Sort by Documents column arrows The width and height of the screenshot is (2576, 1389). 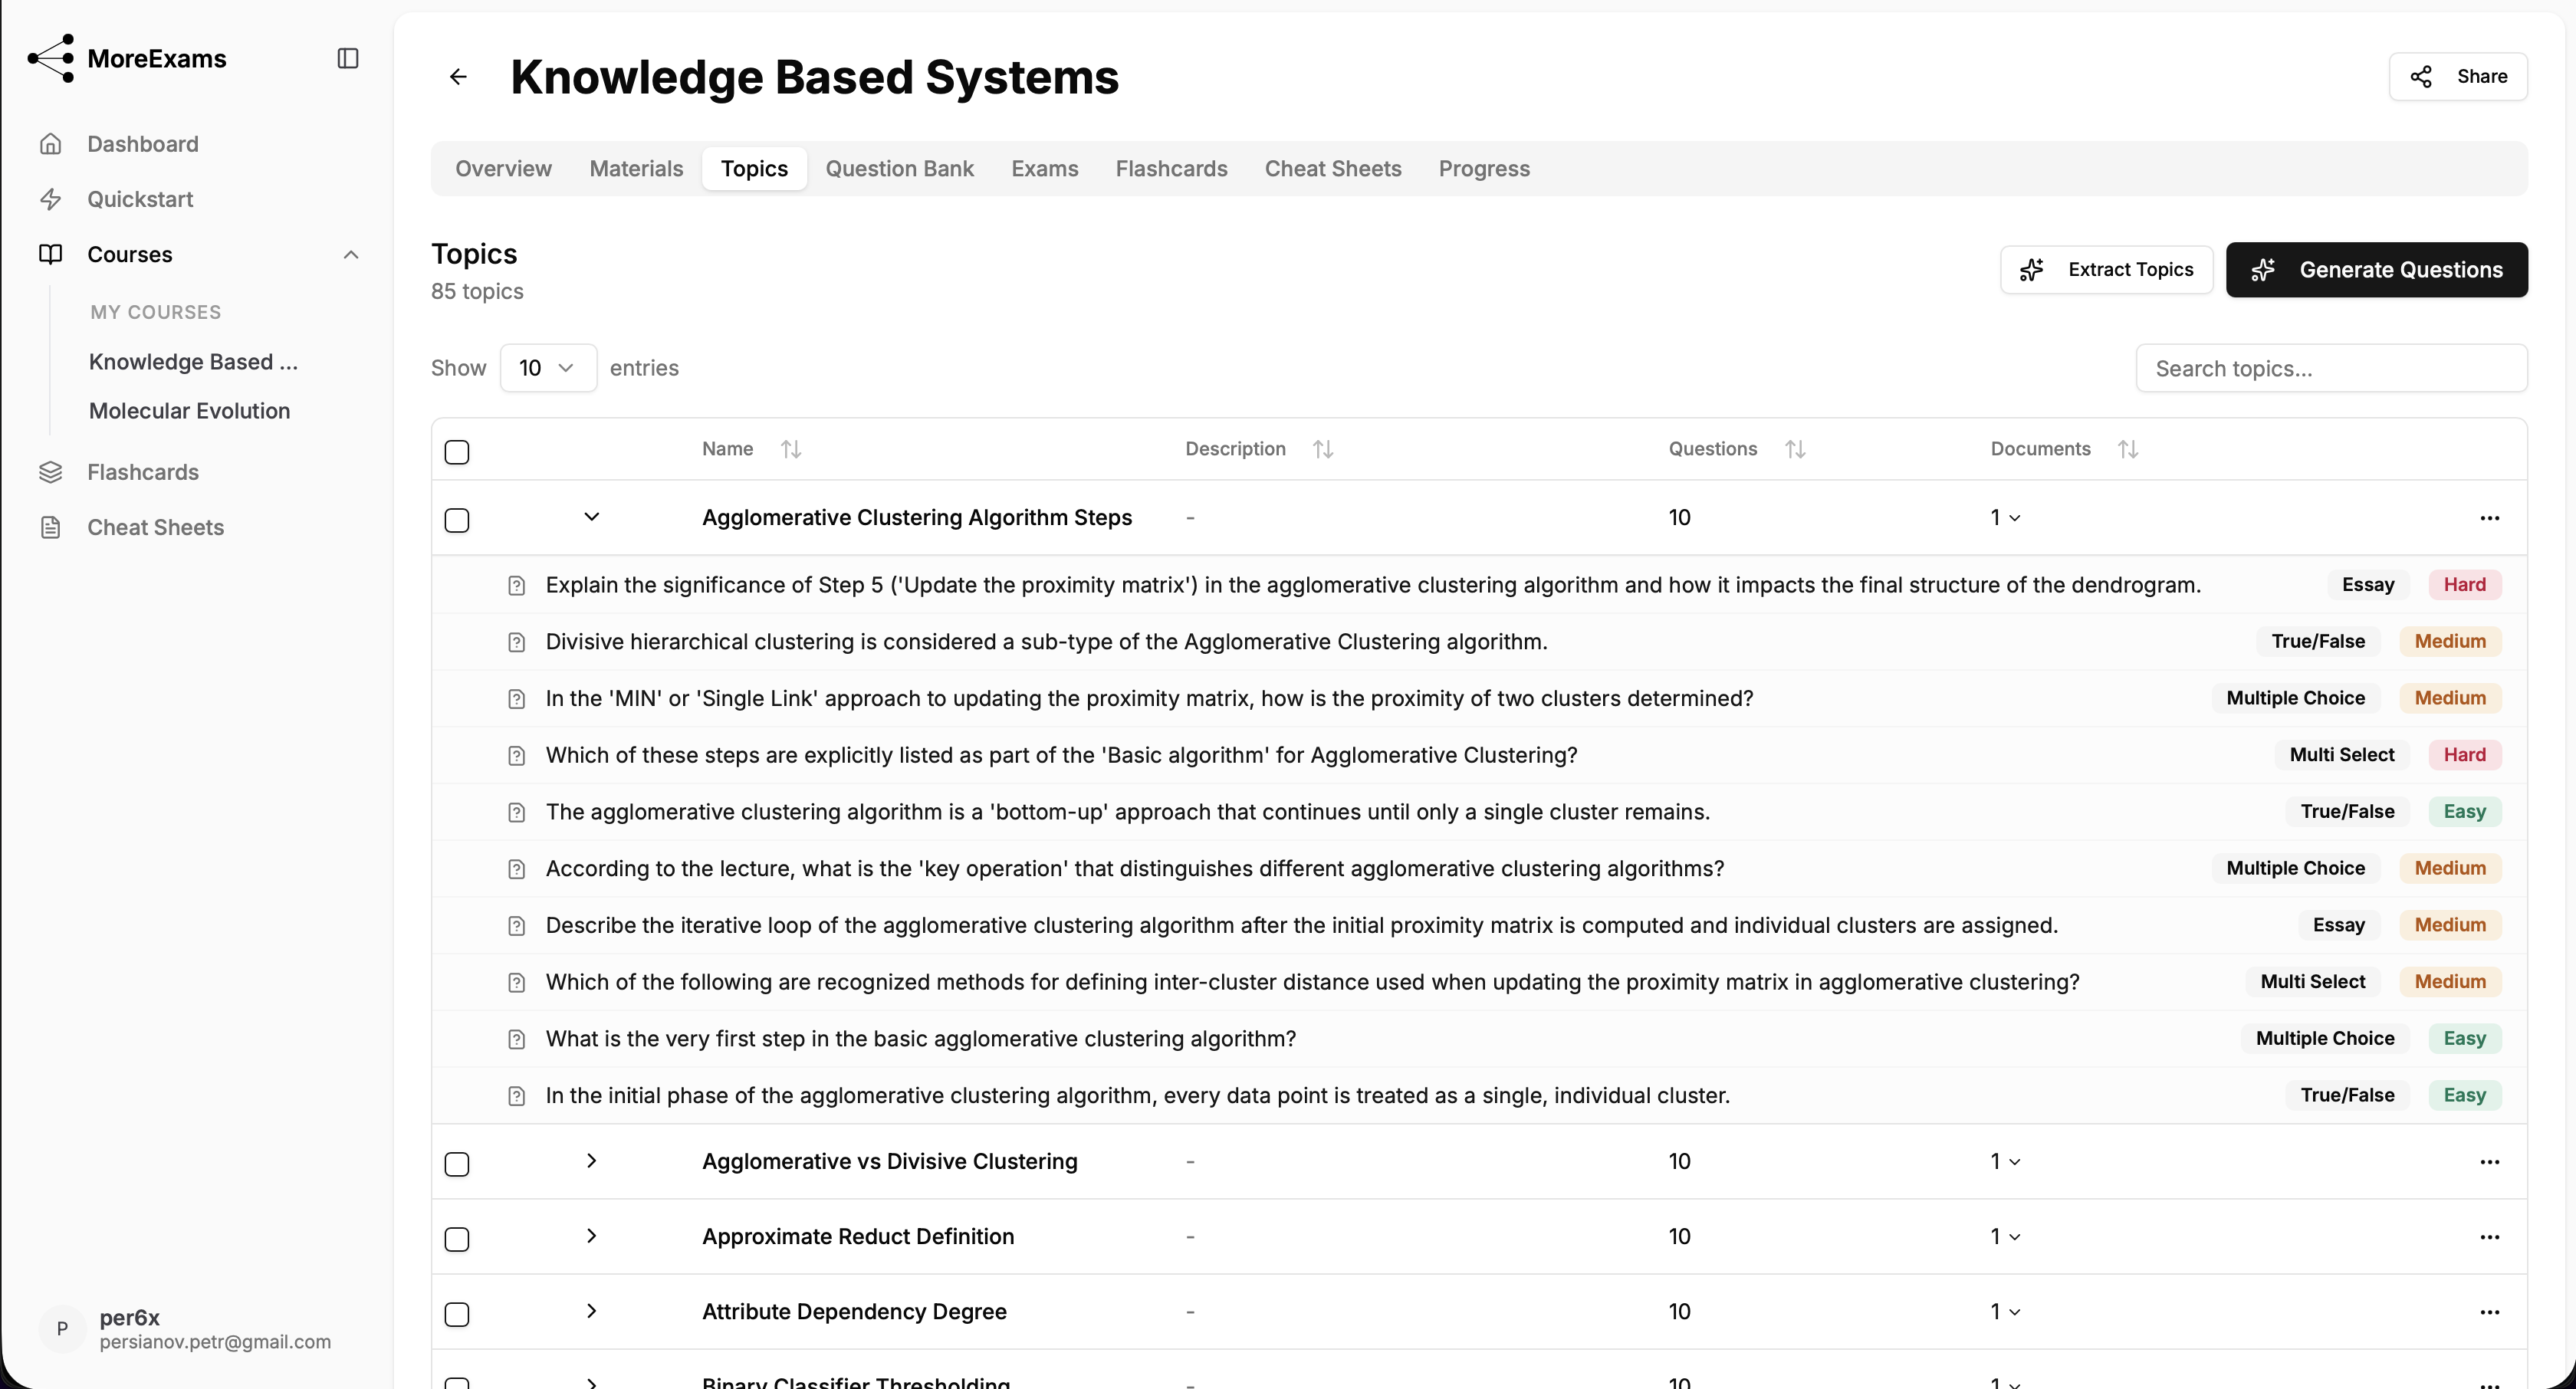click(2127, 449)
